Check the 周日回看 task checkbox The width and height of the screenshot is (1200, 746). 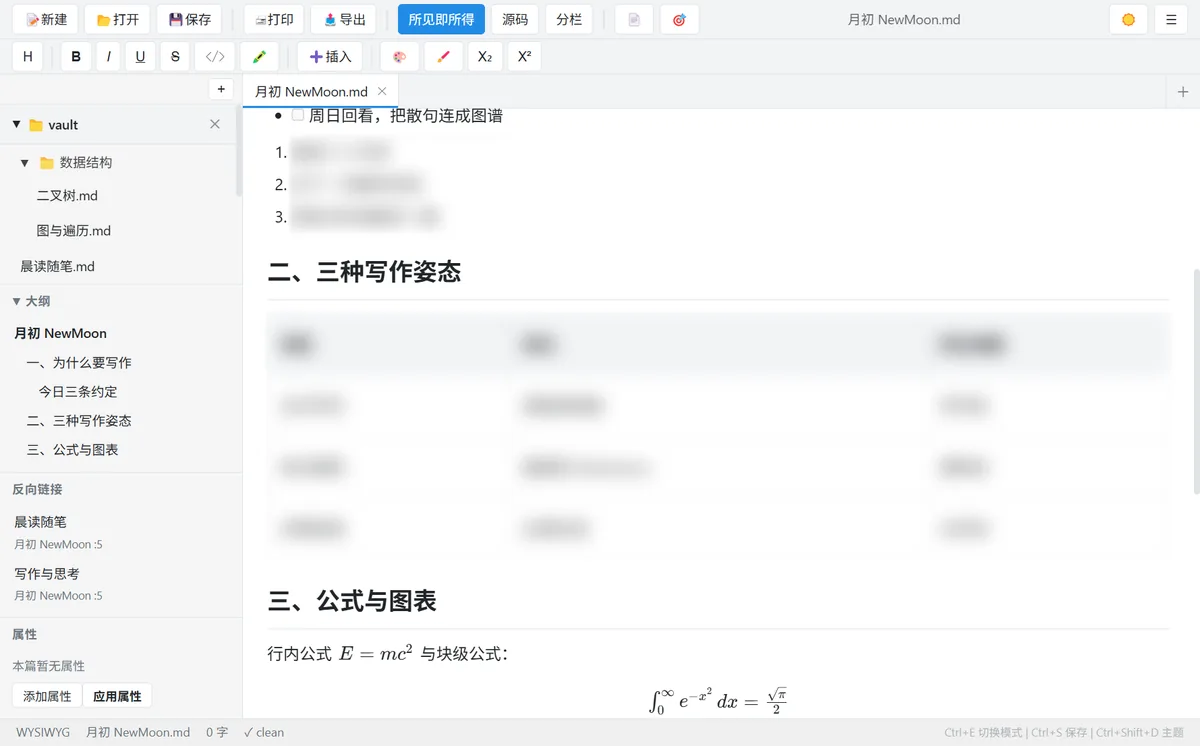tap(297, 115)
